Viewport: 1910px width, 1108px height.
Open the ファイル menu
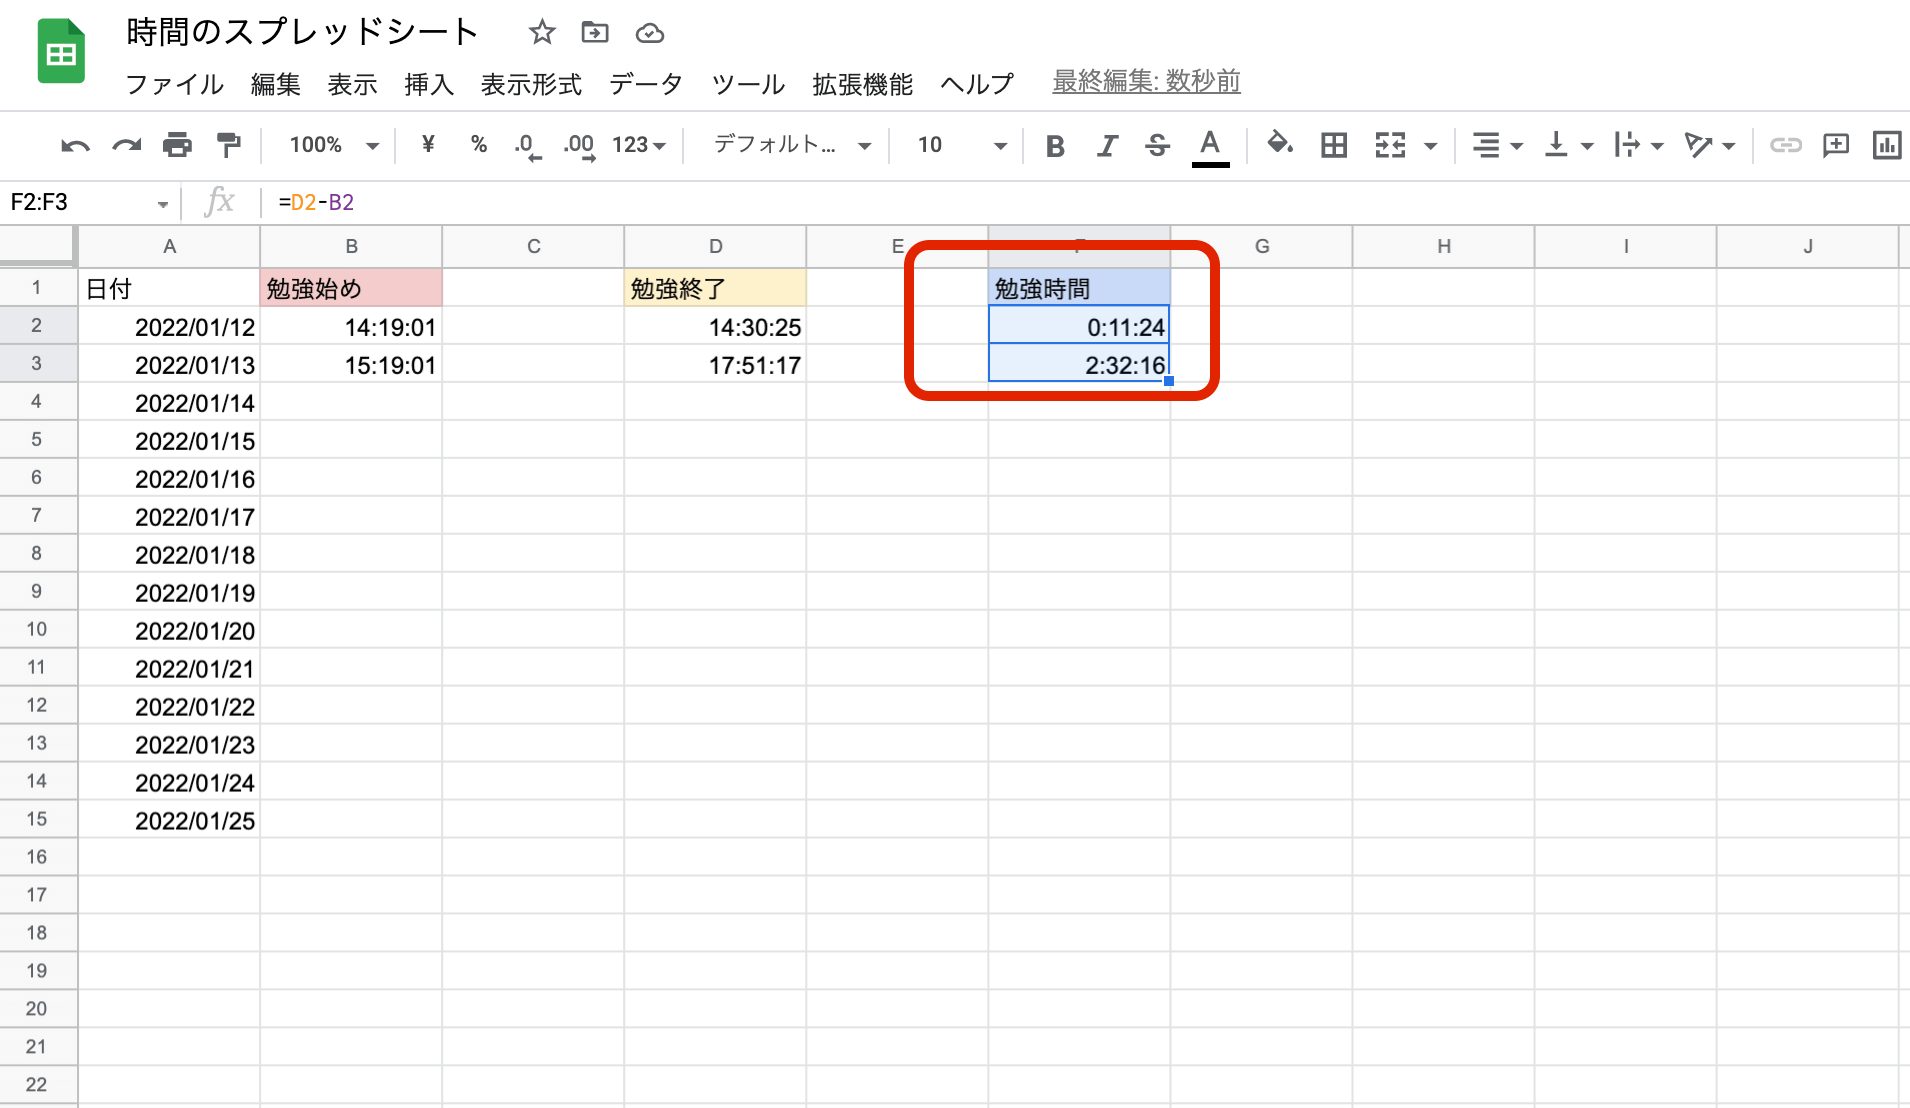[175, 84]
